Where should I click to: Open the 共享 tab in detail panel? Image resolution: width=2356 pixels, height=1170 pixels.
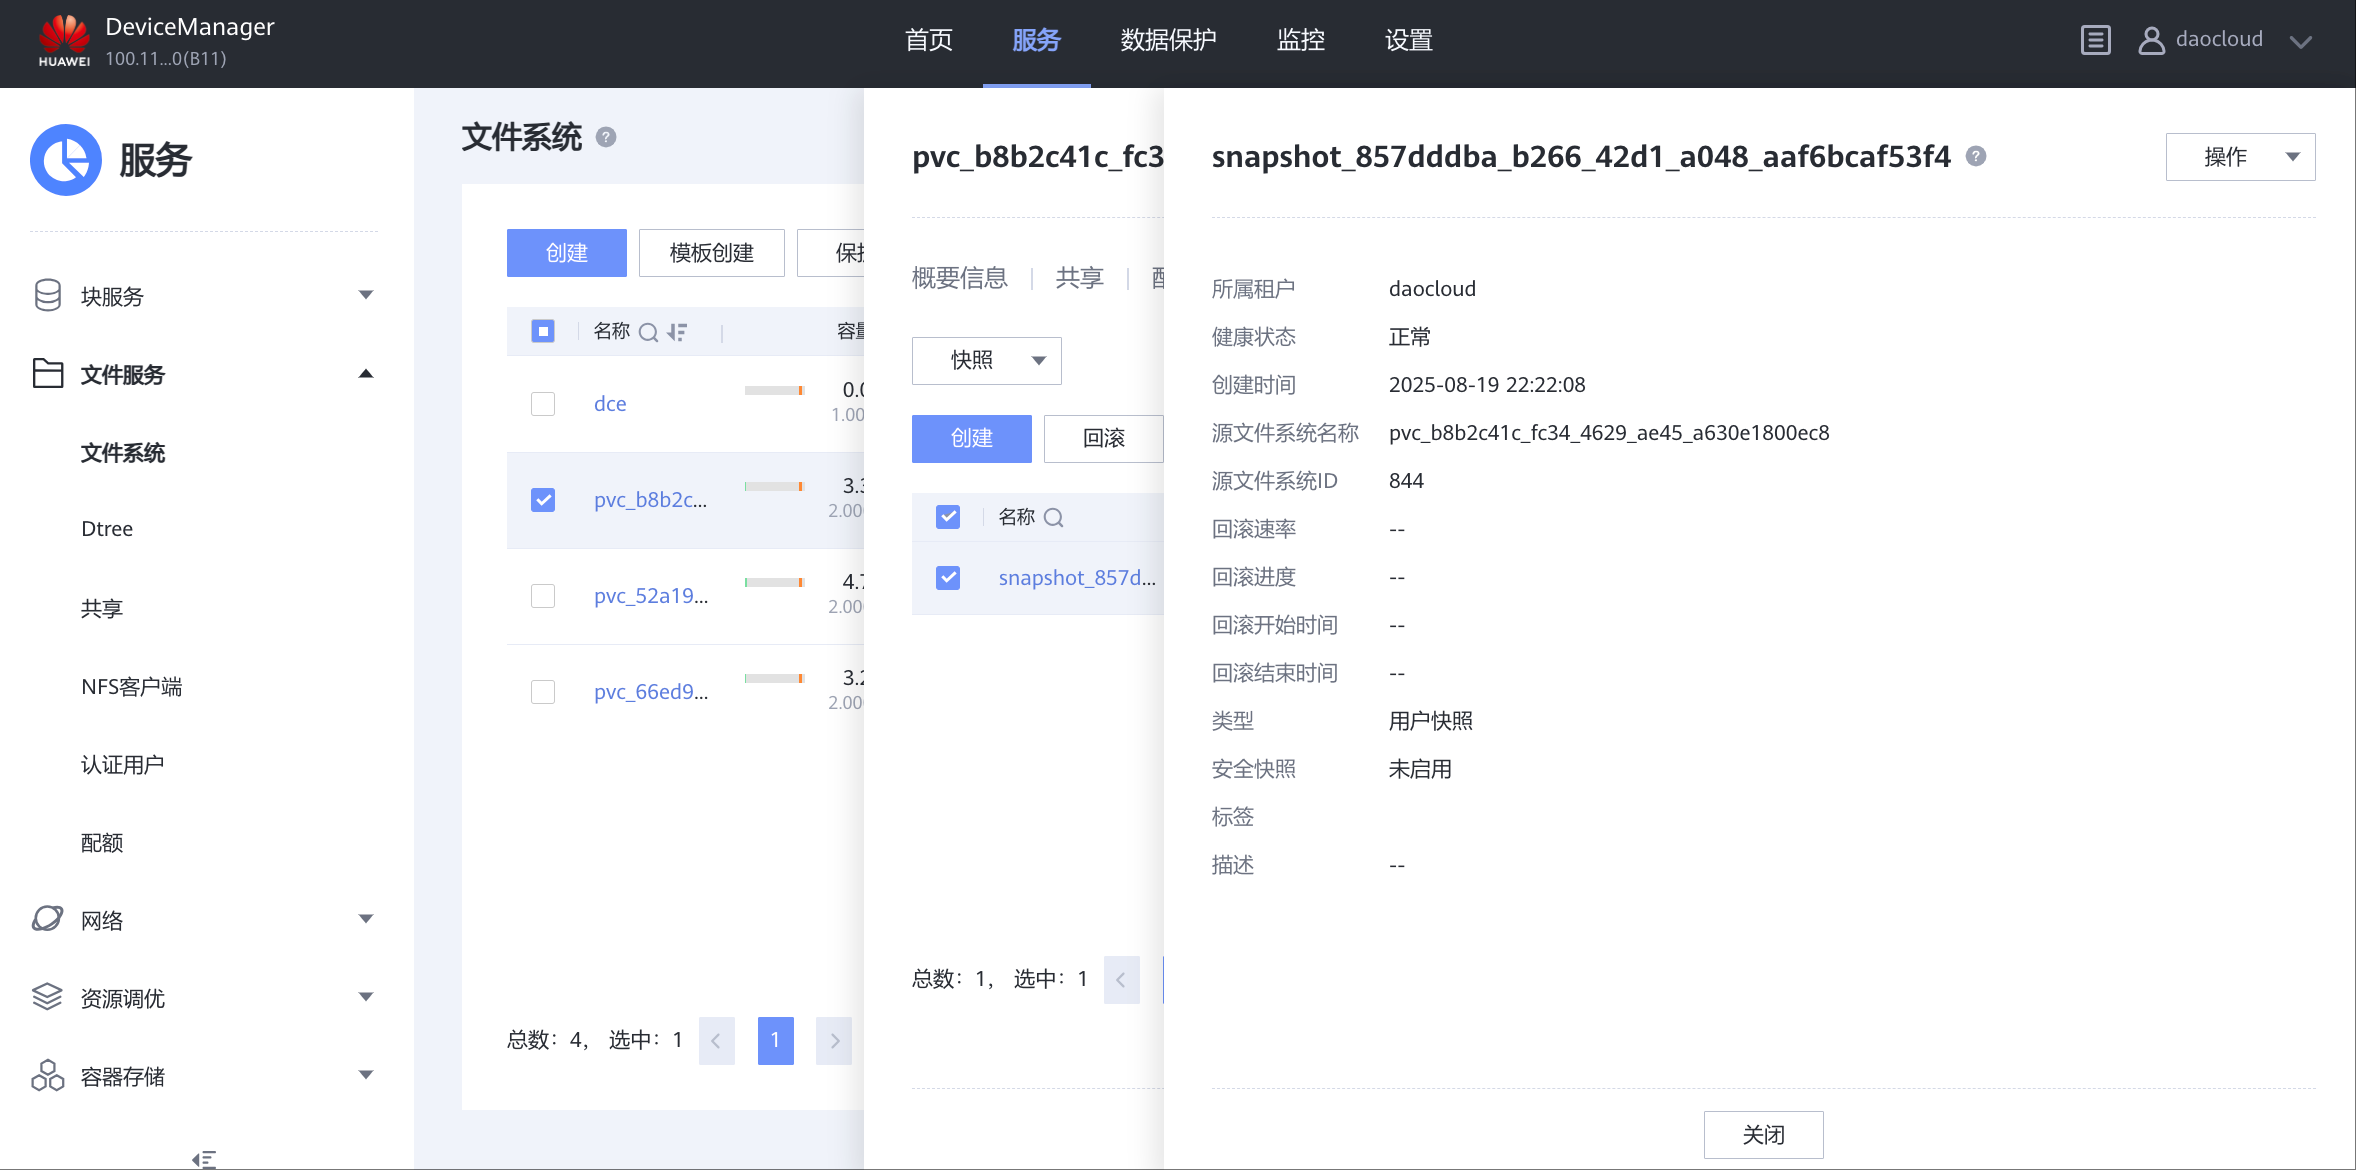[x=1079, y=278]
